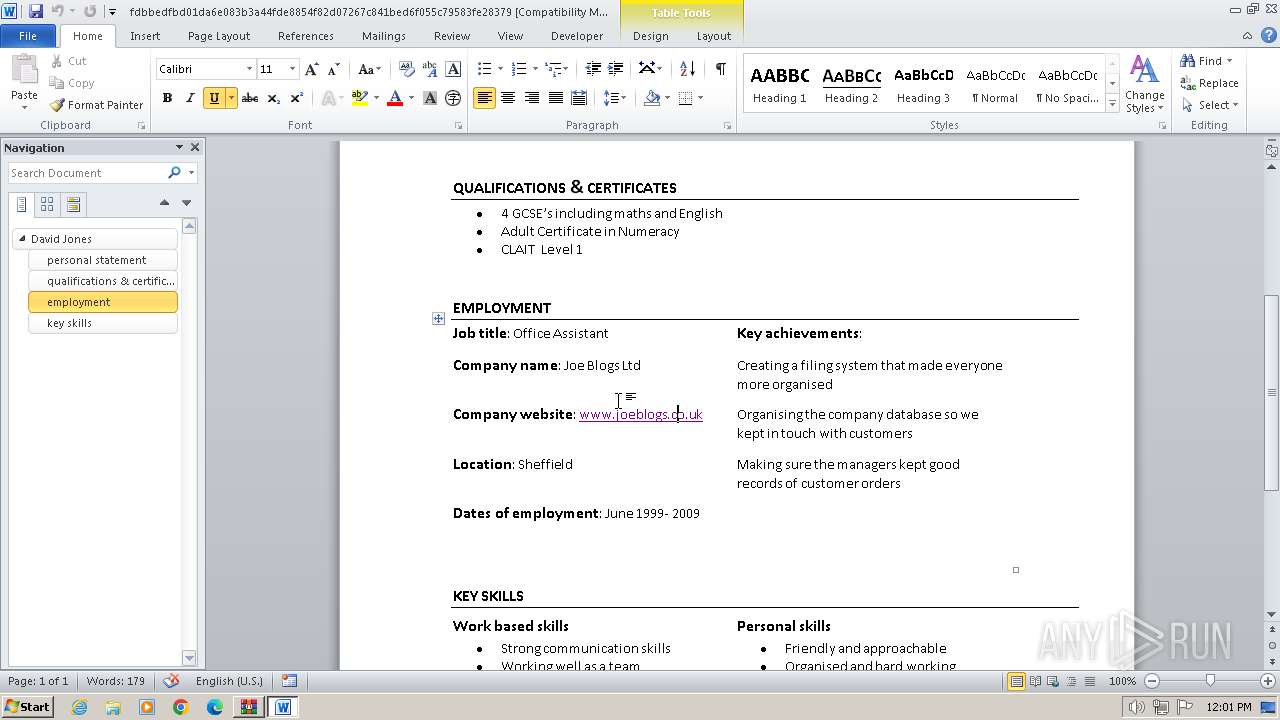
Task: Click Justify alignment icon
Action: [x=555, y=98]
